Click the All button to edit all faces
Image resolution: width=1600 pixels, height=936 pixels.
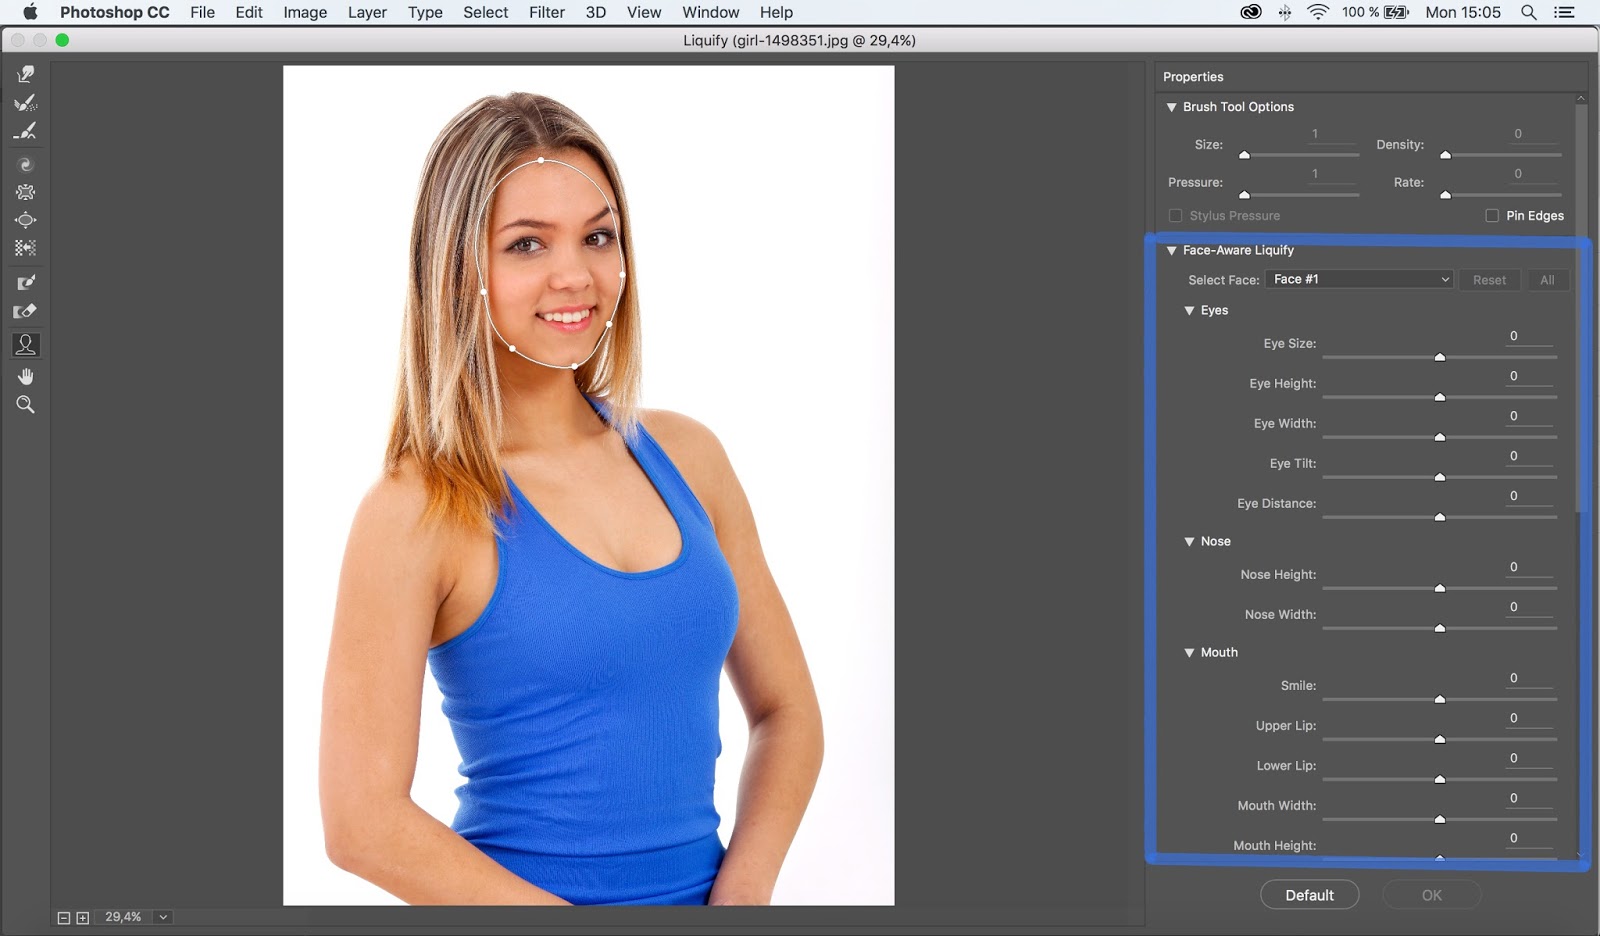pyautogui.click(x=1547, y=280)
